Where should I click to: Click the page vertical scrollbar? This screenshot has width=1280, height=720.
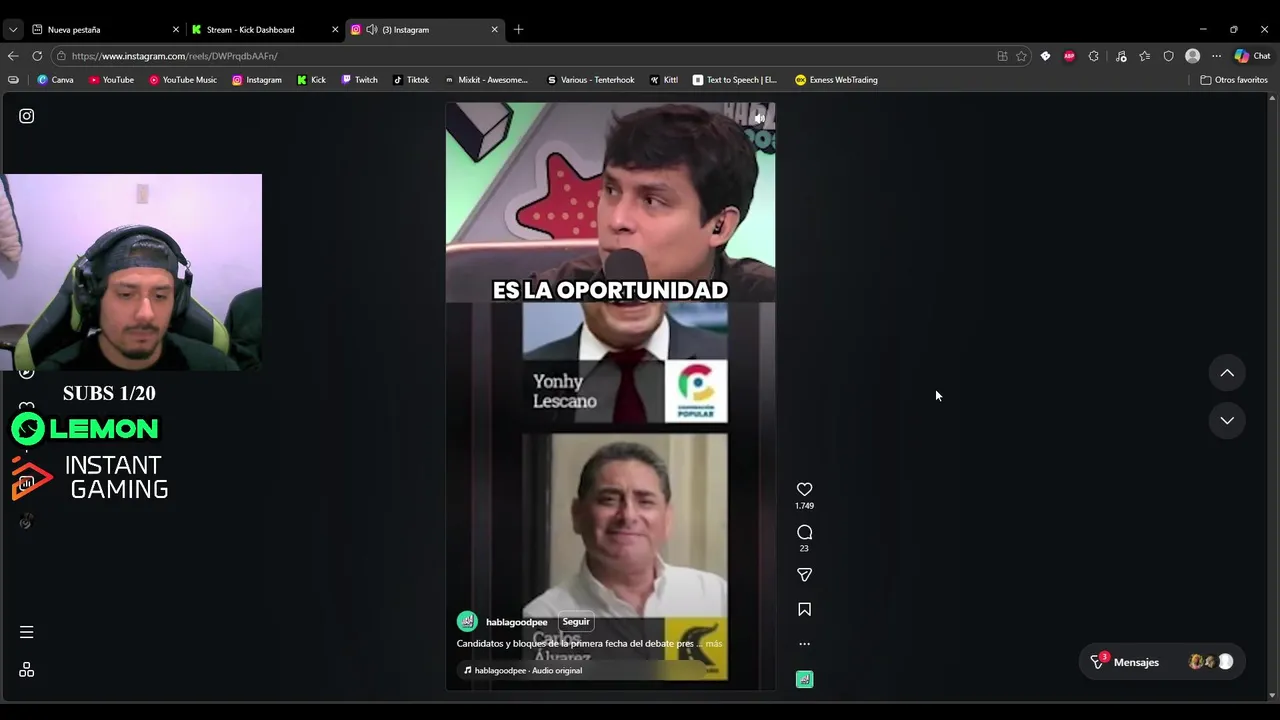click(1272, 396)
